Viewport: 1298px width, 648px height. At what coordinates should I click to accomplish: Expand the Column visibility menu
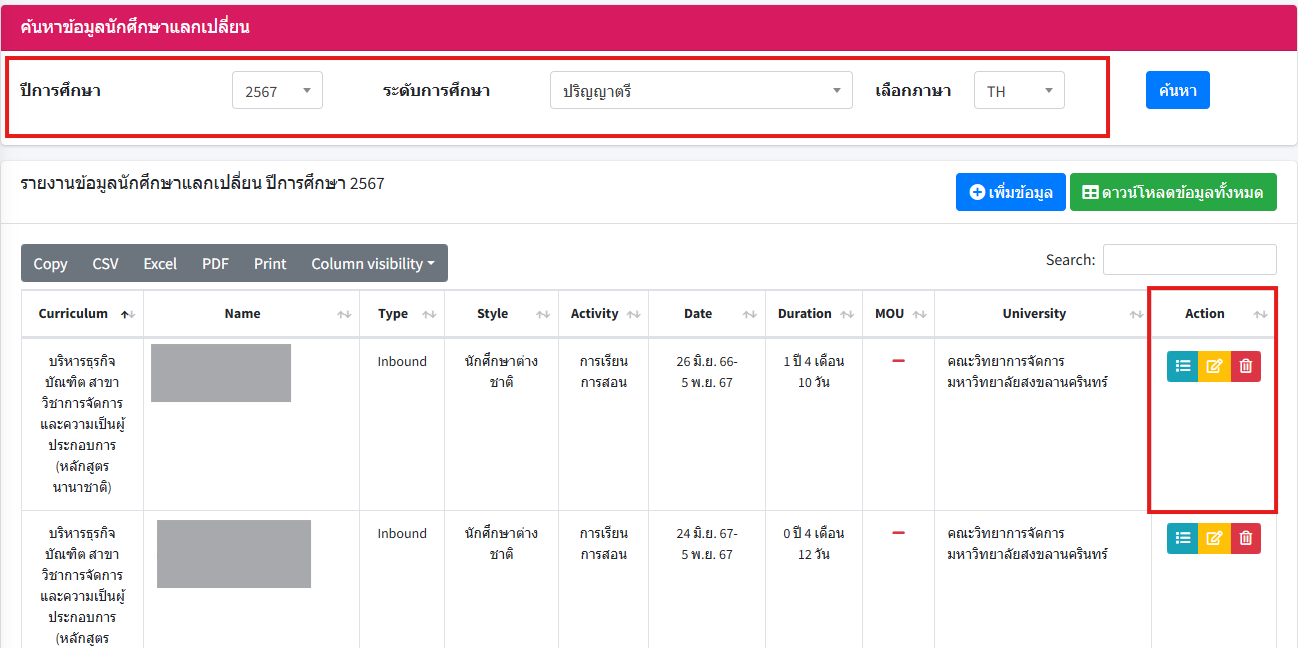372,264
